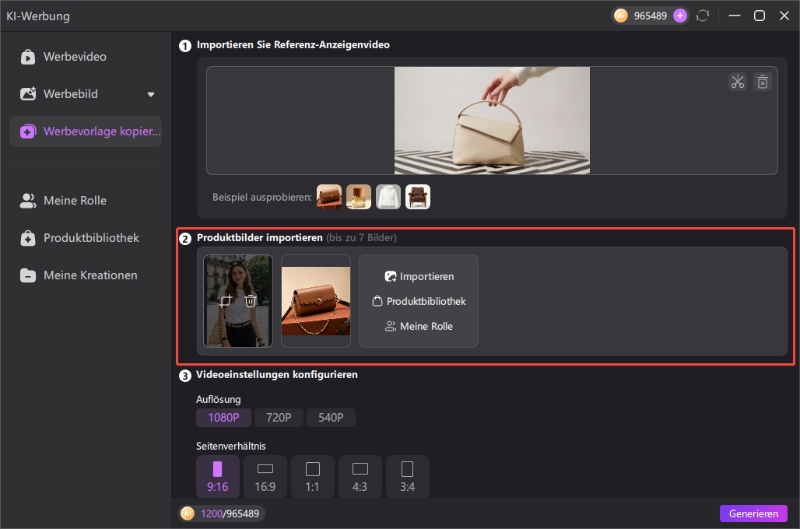Image resolution: width=800 pixels, height=529 pixels.
Task: Open the Werbebild section
Action: (85, 94)
